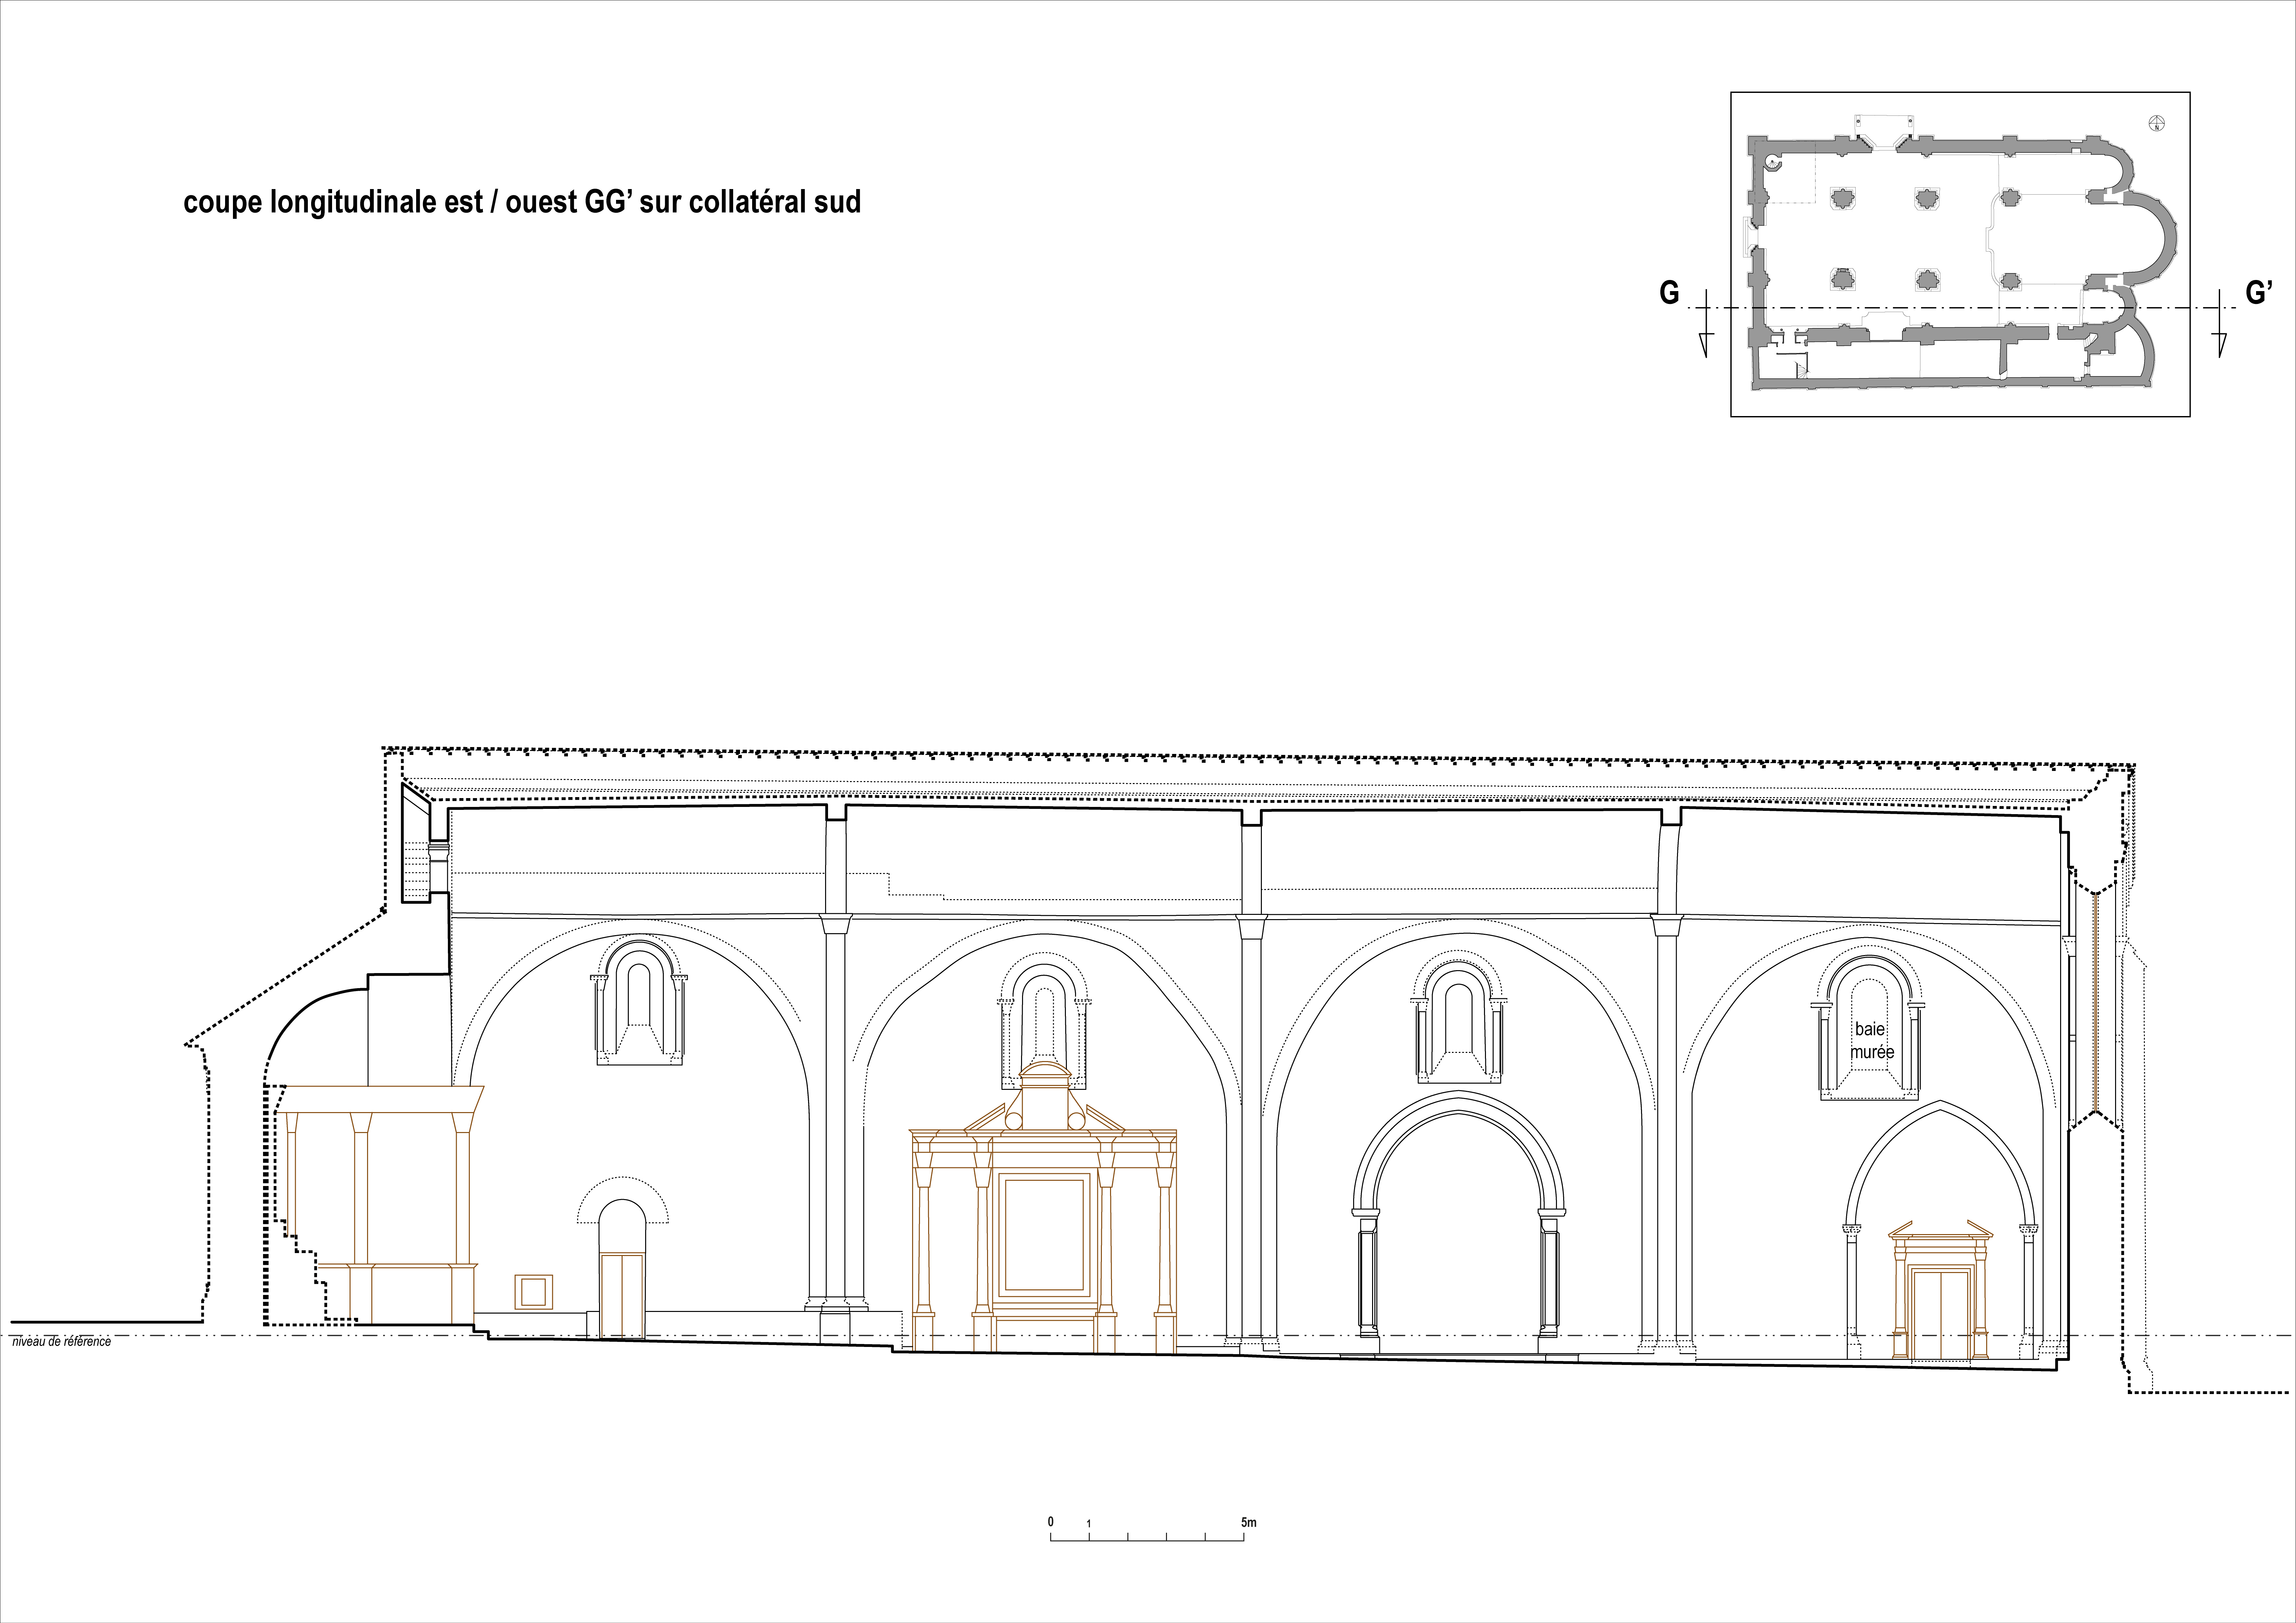Viewport: 2296px width, 1623px height.
Task: Click the "baie murée" annotation
Action: pos(1872,1040)
